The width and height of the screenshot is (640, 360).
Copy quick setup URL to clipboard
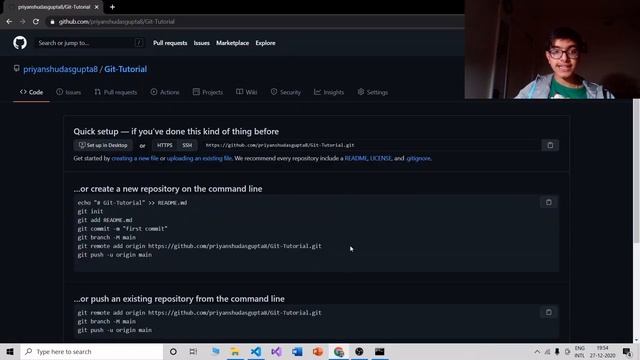550,145
